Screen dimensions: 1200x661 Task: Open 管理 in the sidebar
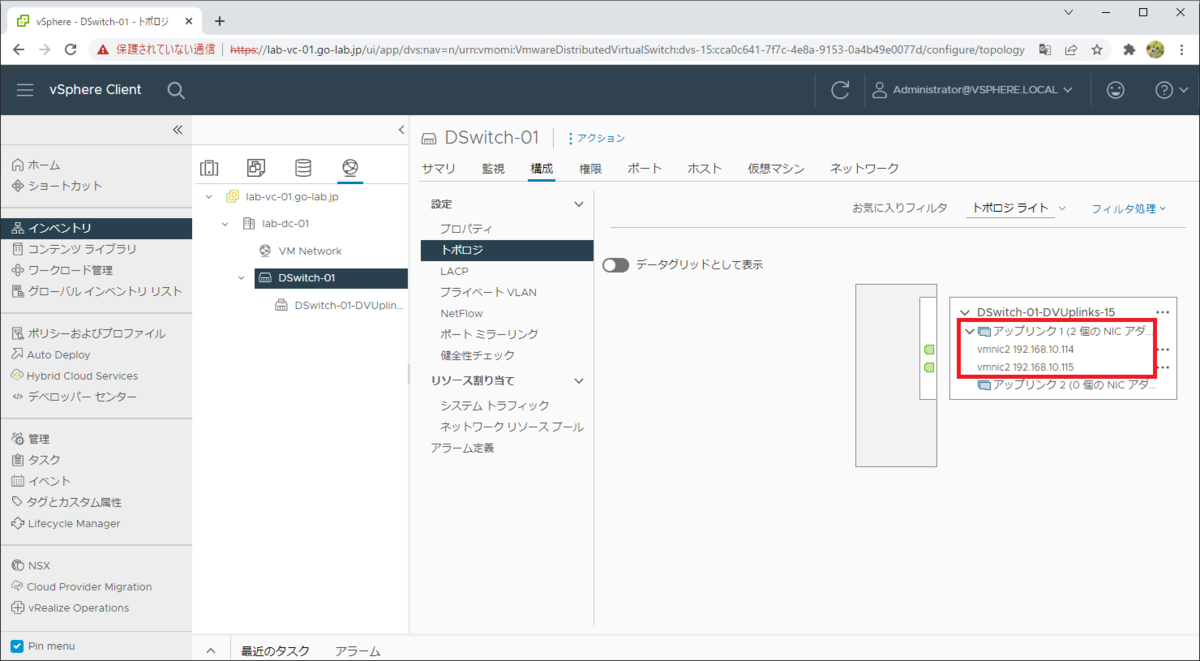(31, 439)
